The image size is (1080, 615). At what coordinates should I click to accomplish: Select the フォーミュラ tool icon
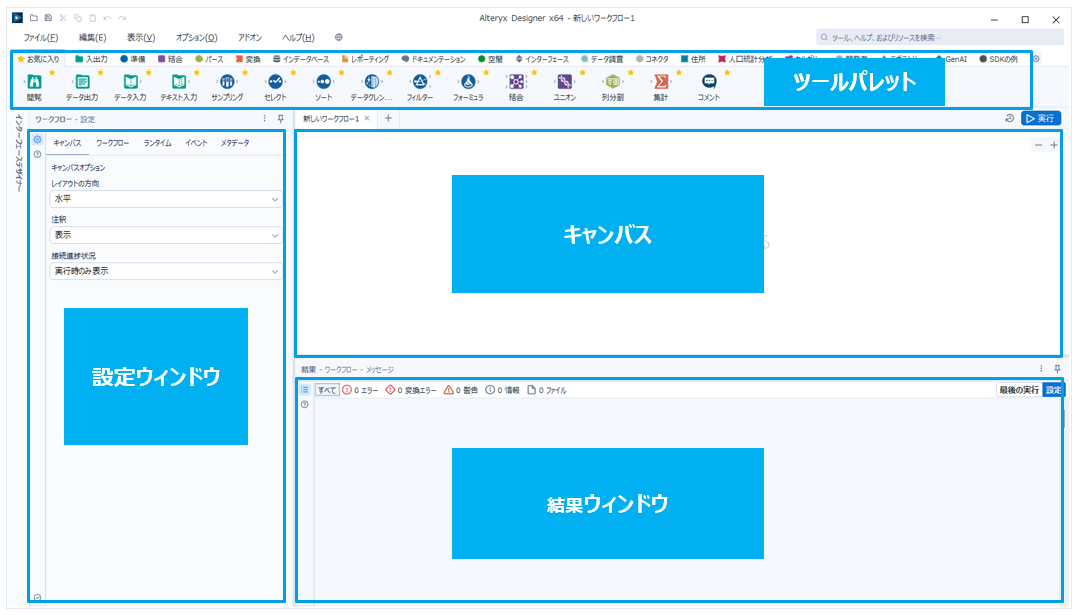(x=468, y=82)
